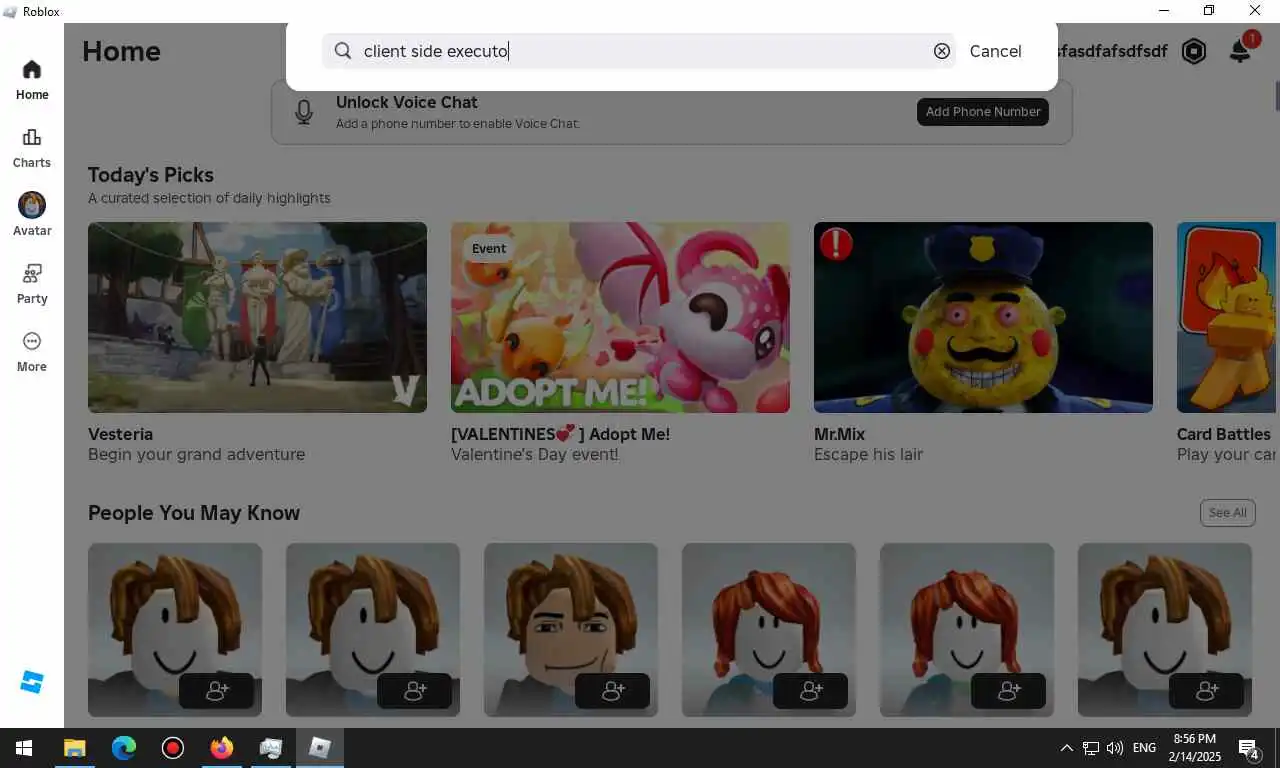Click the Vesteria title text
Viewport: 1280px width, 768px height.
[120, 434]
